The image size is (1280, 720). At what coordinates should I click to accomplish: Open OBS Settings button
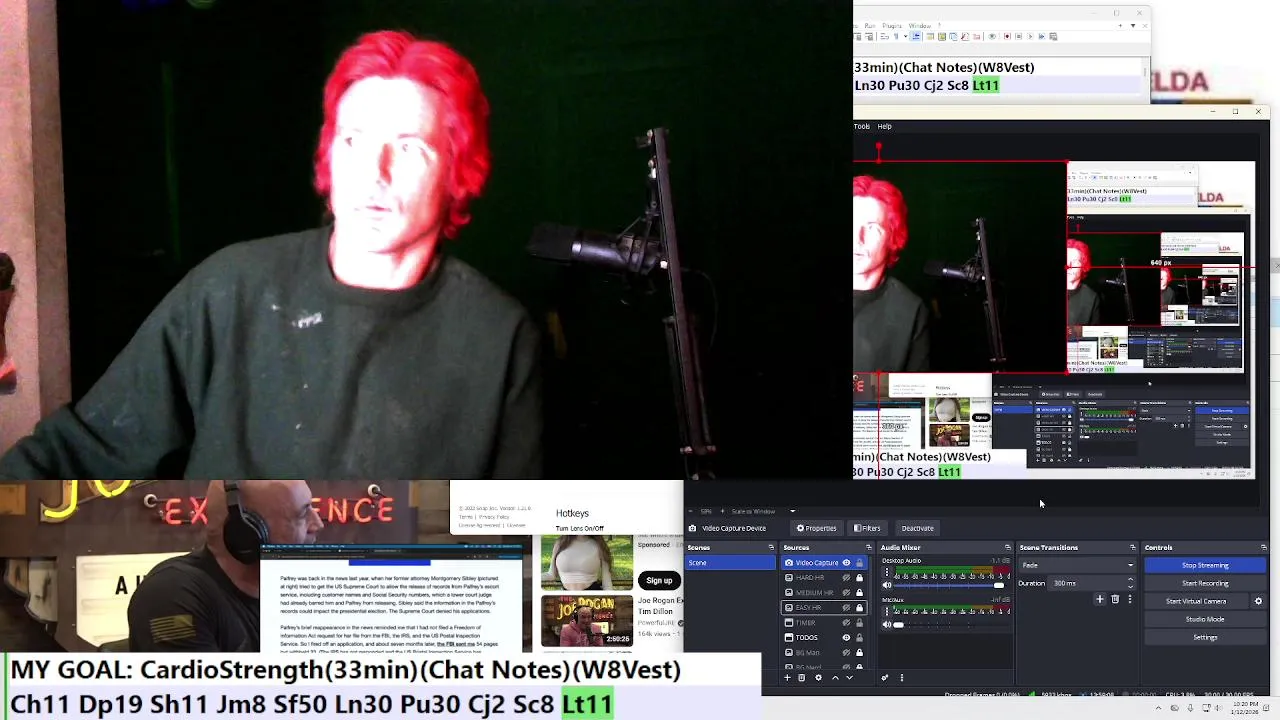click(x=1205, y=637)
